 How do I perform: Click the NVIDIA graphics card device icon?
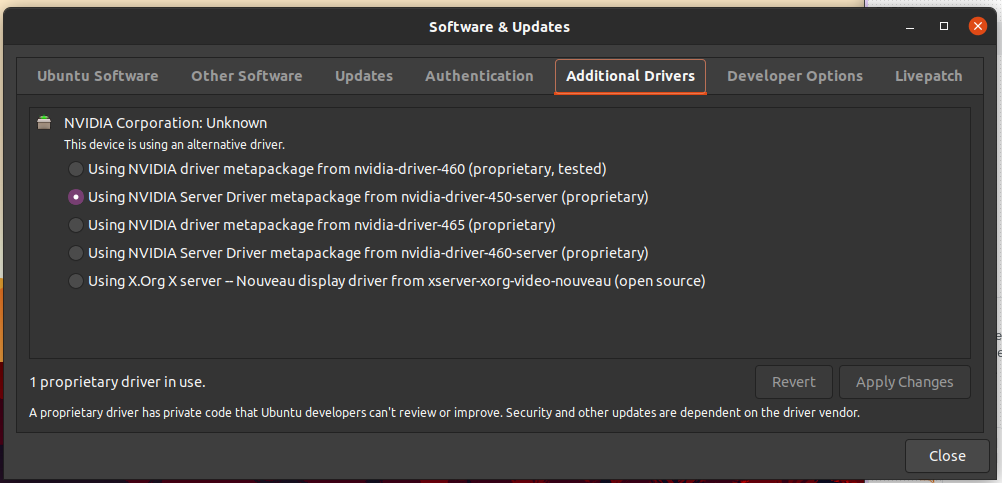coord(44,123)
